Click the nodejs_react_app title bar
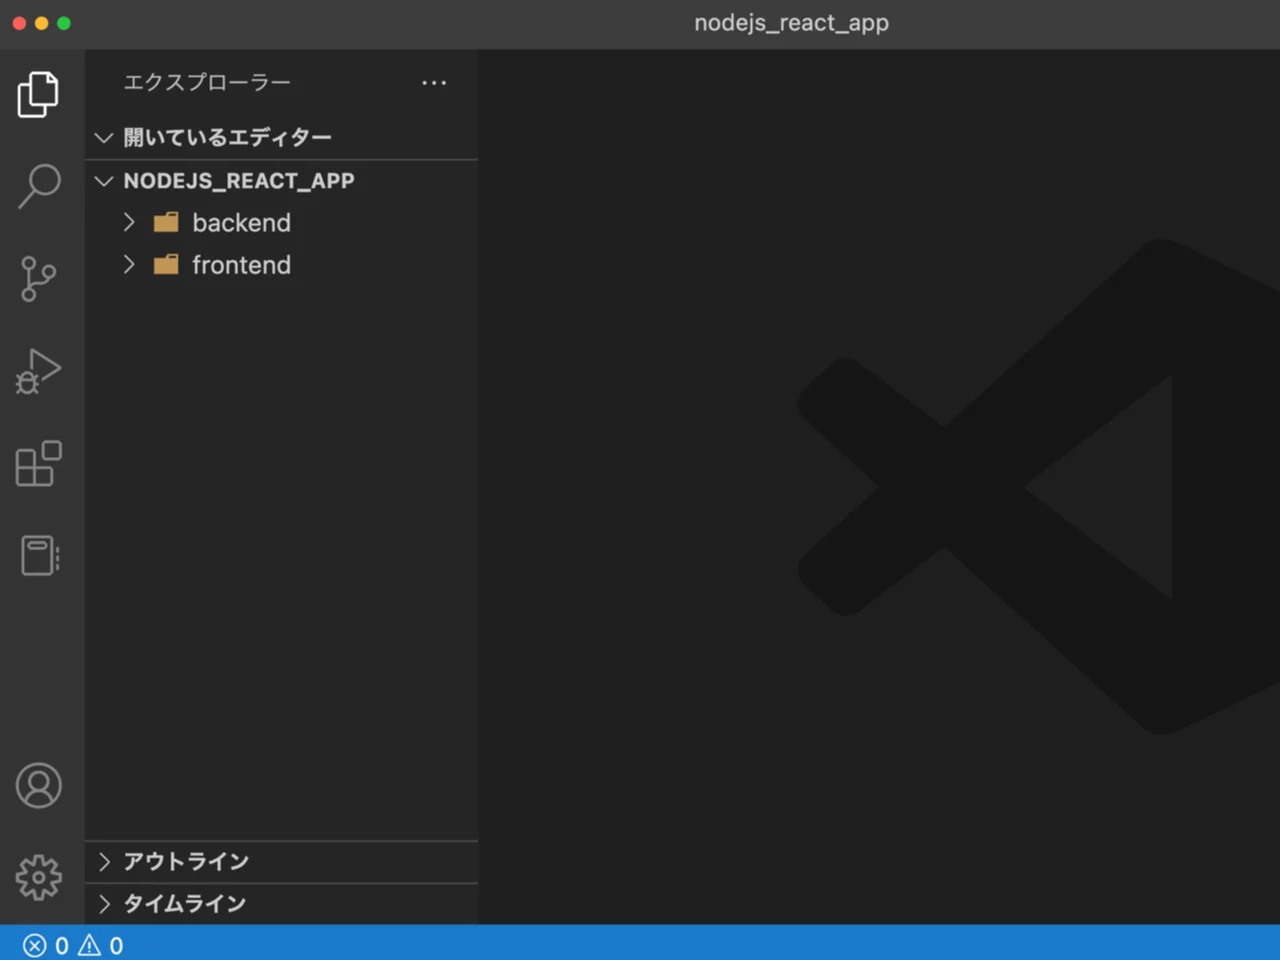This screenshot has height=960, width=1280. pyautogui.click(x=791, y=22)
